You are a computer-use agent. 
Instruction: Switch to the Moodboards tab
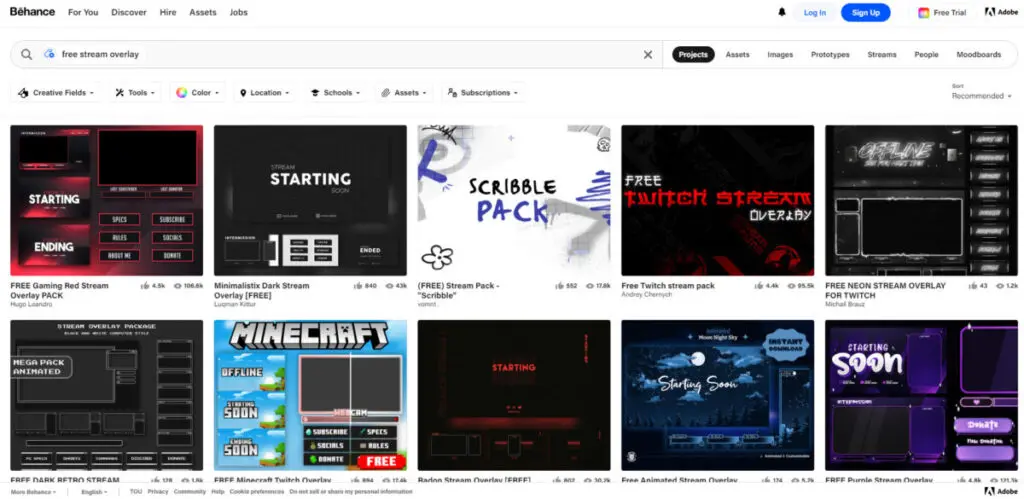point(978,55)
